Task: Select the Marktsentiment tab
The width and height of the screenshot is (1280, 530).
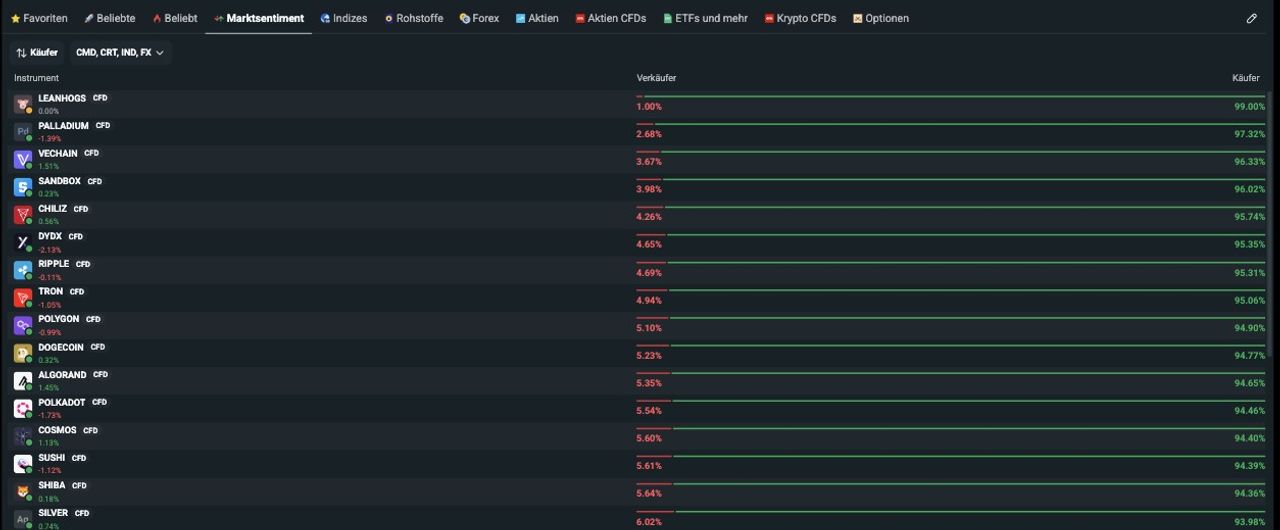Action: point(259,18)
